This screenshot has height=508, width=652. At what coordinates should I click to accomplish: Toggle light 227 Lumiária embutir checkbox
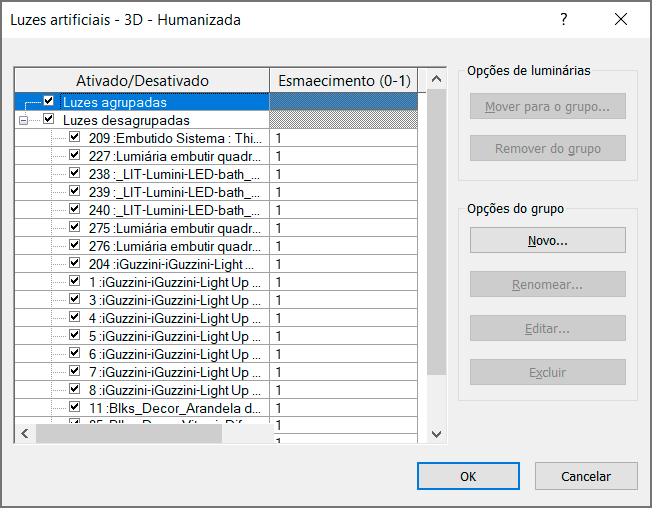tap(74, 155)
